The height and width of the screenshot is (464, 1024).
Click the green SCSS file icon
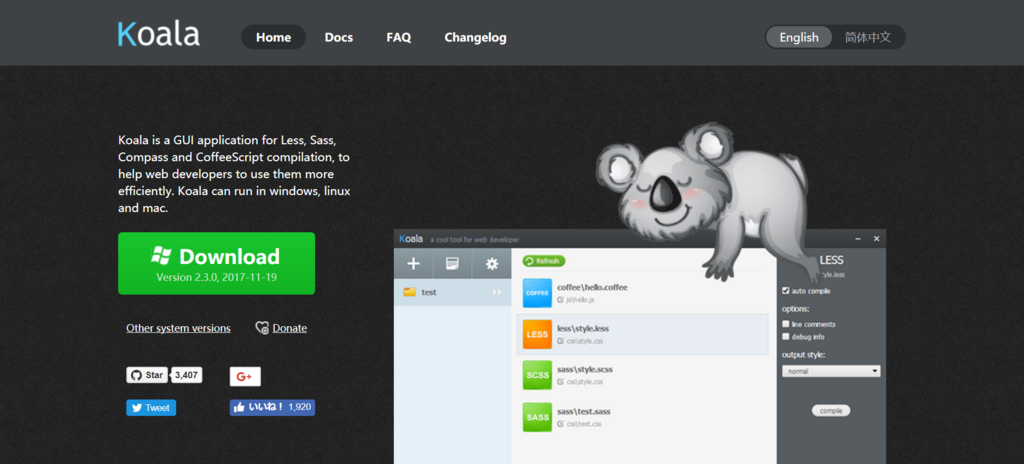537,375
